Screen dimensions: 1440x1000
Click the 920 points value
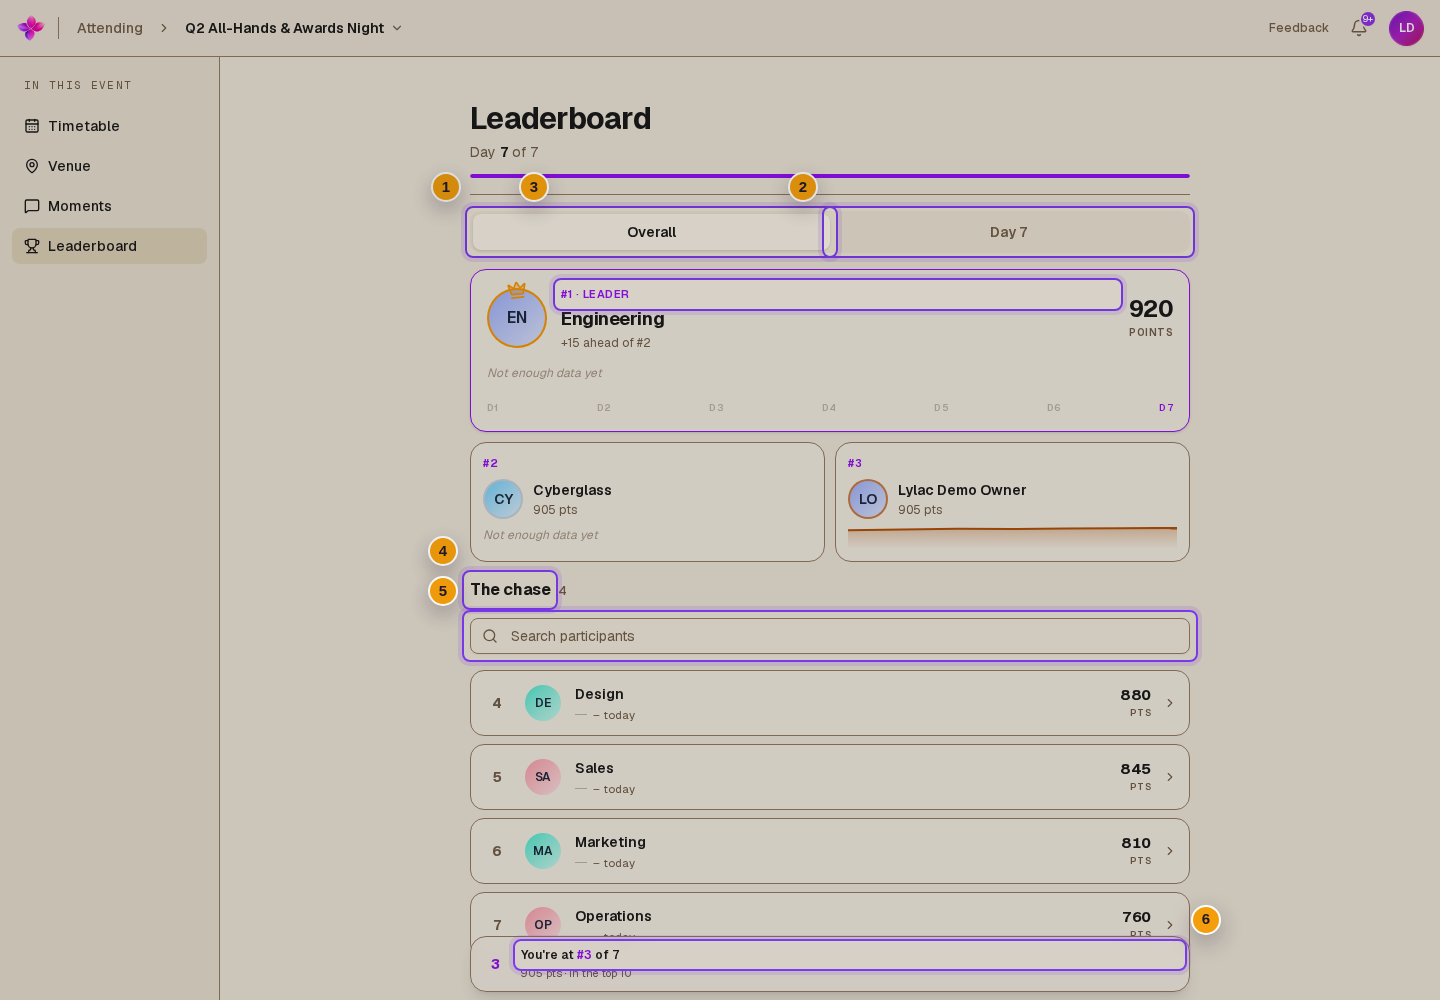pos(1151,309)
